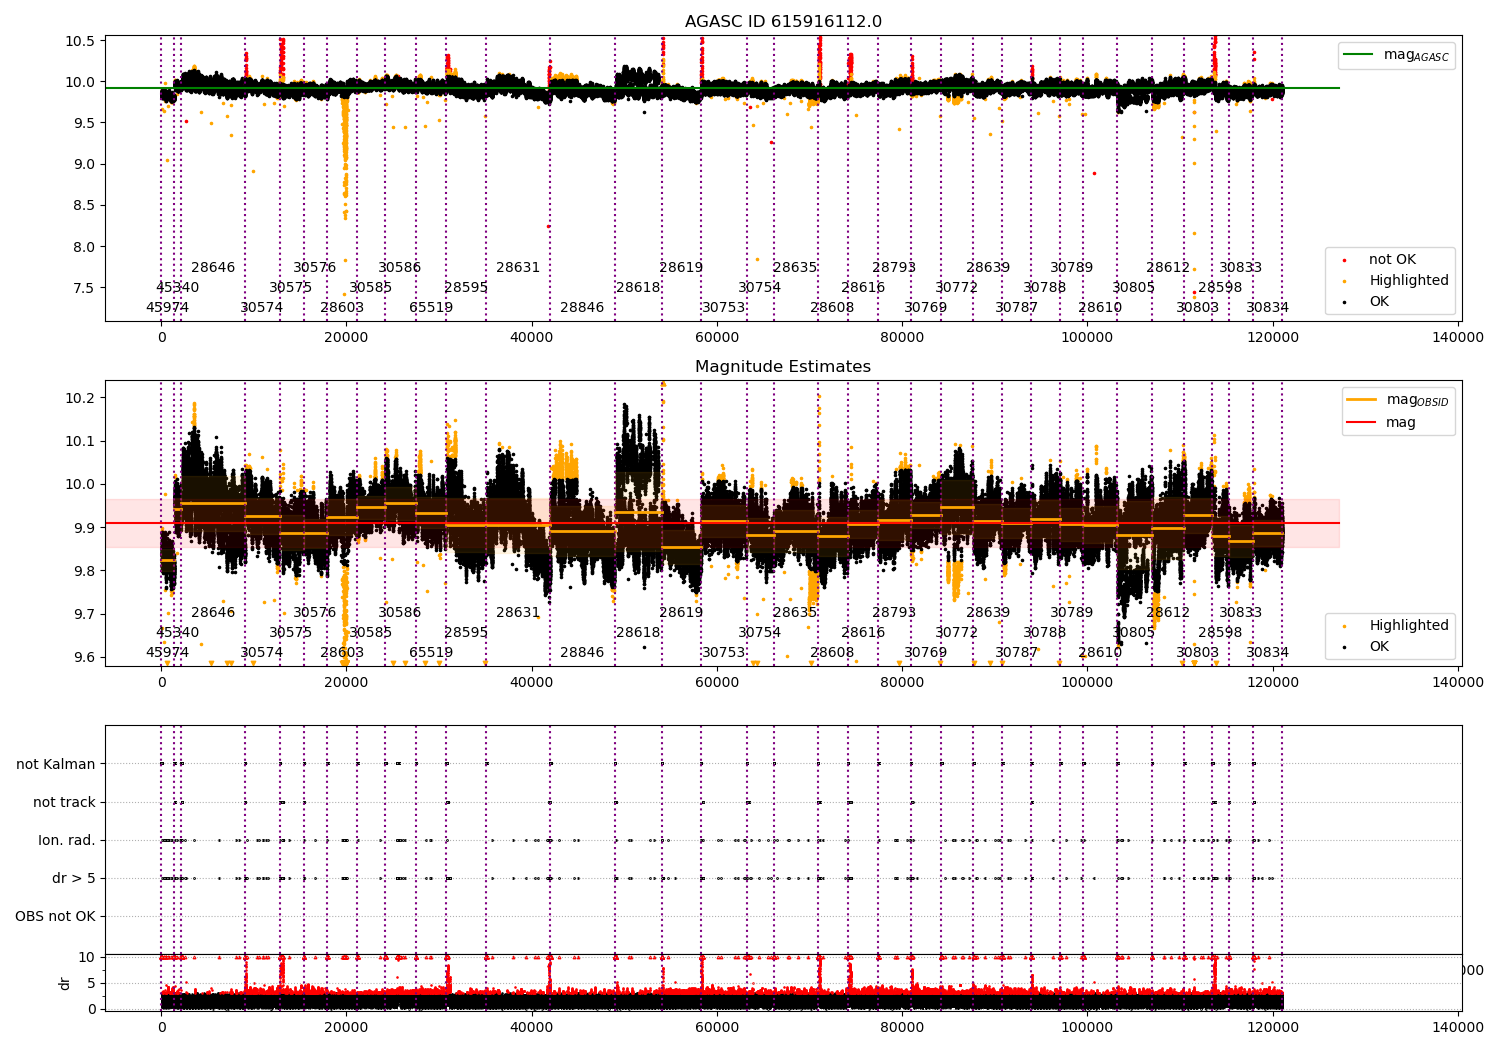1500x1050 pixels.
Task: Click the 60000 x-axis tick of the bottom plot
Action: pos(717,1026)
